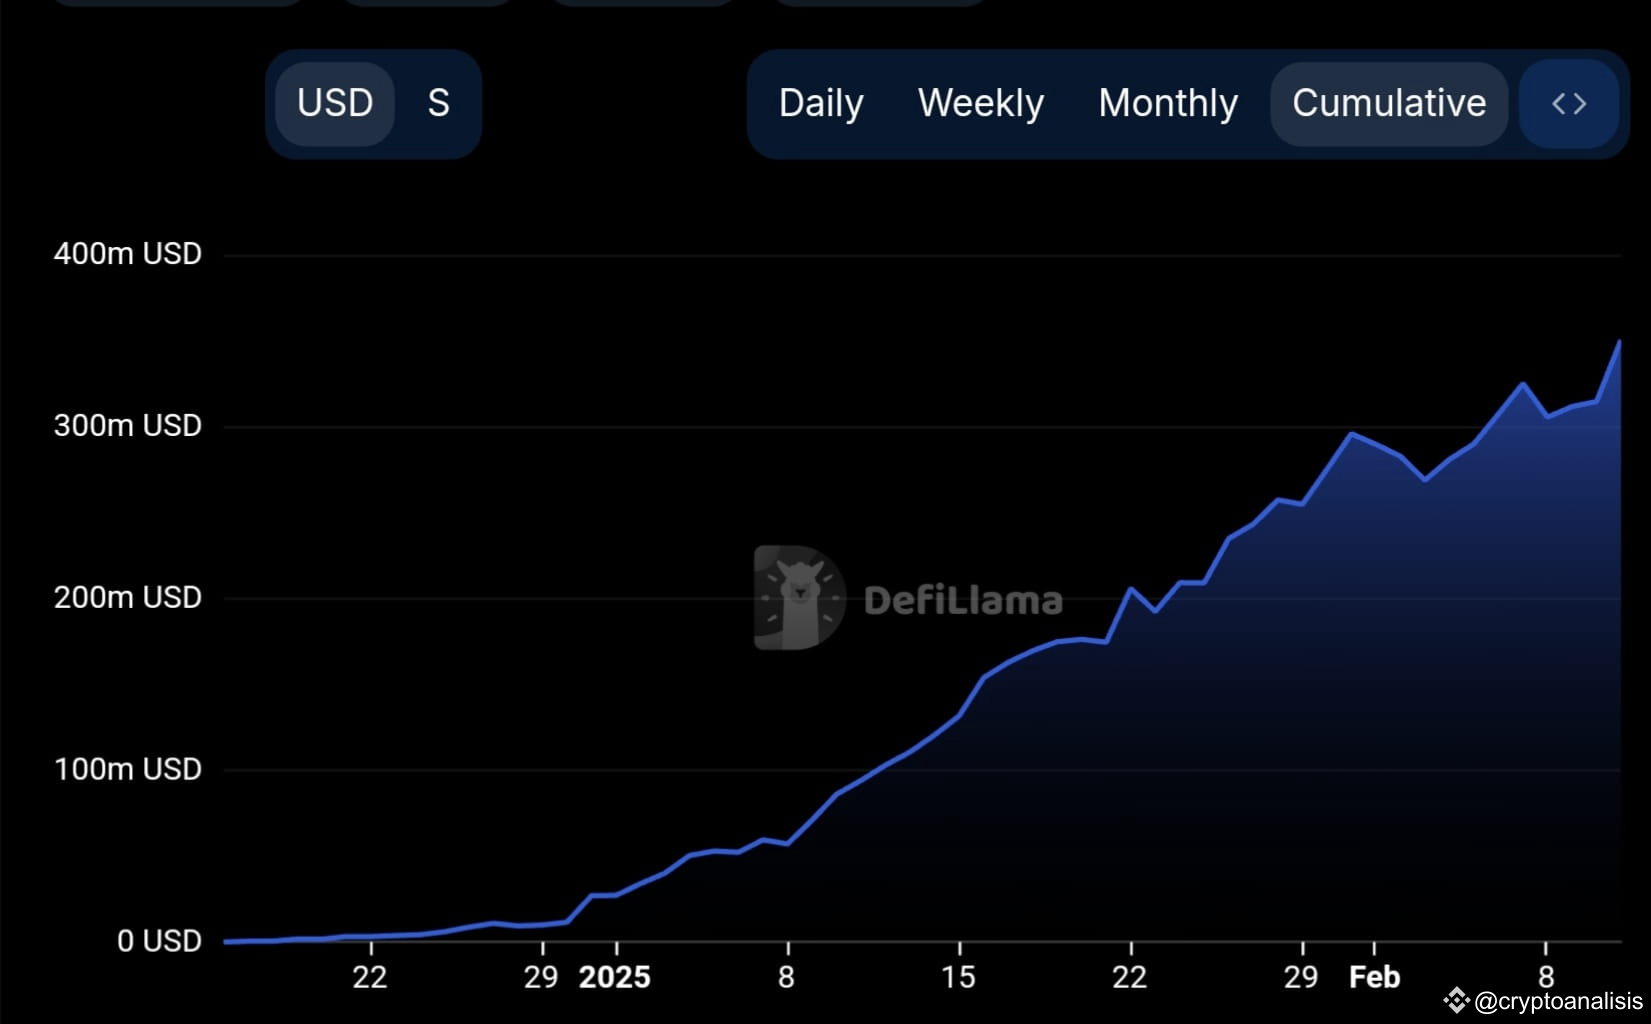
Task: Click the 0 USD axis label
Action: [159, 941]
